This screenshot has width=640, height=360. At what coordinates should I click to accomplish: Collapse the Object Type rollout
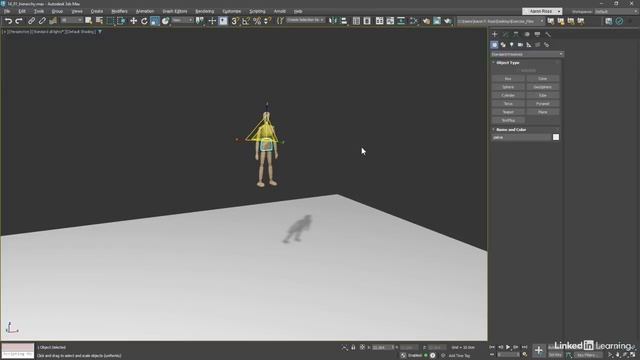[507, 63]
